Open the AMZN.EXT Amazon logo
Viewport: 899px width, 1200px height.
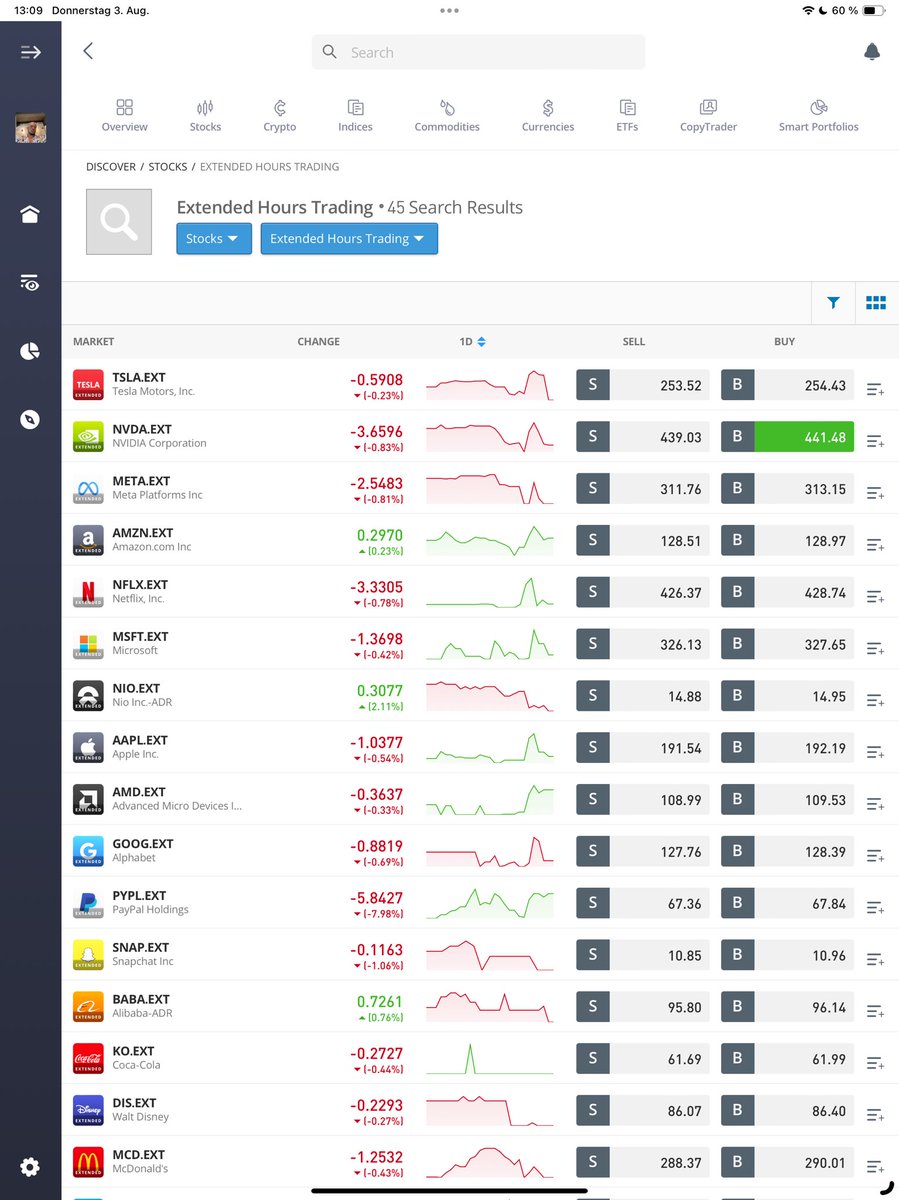[x=88, y=540]
